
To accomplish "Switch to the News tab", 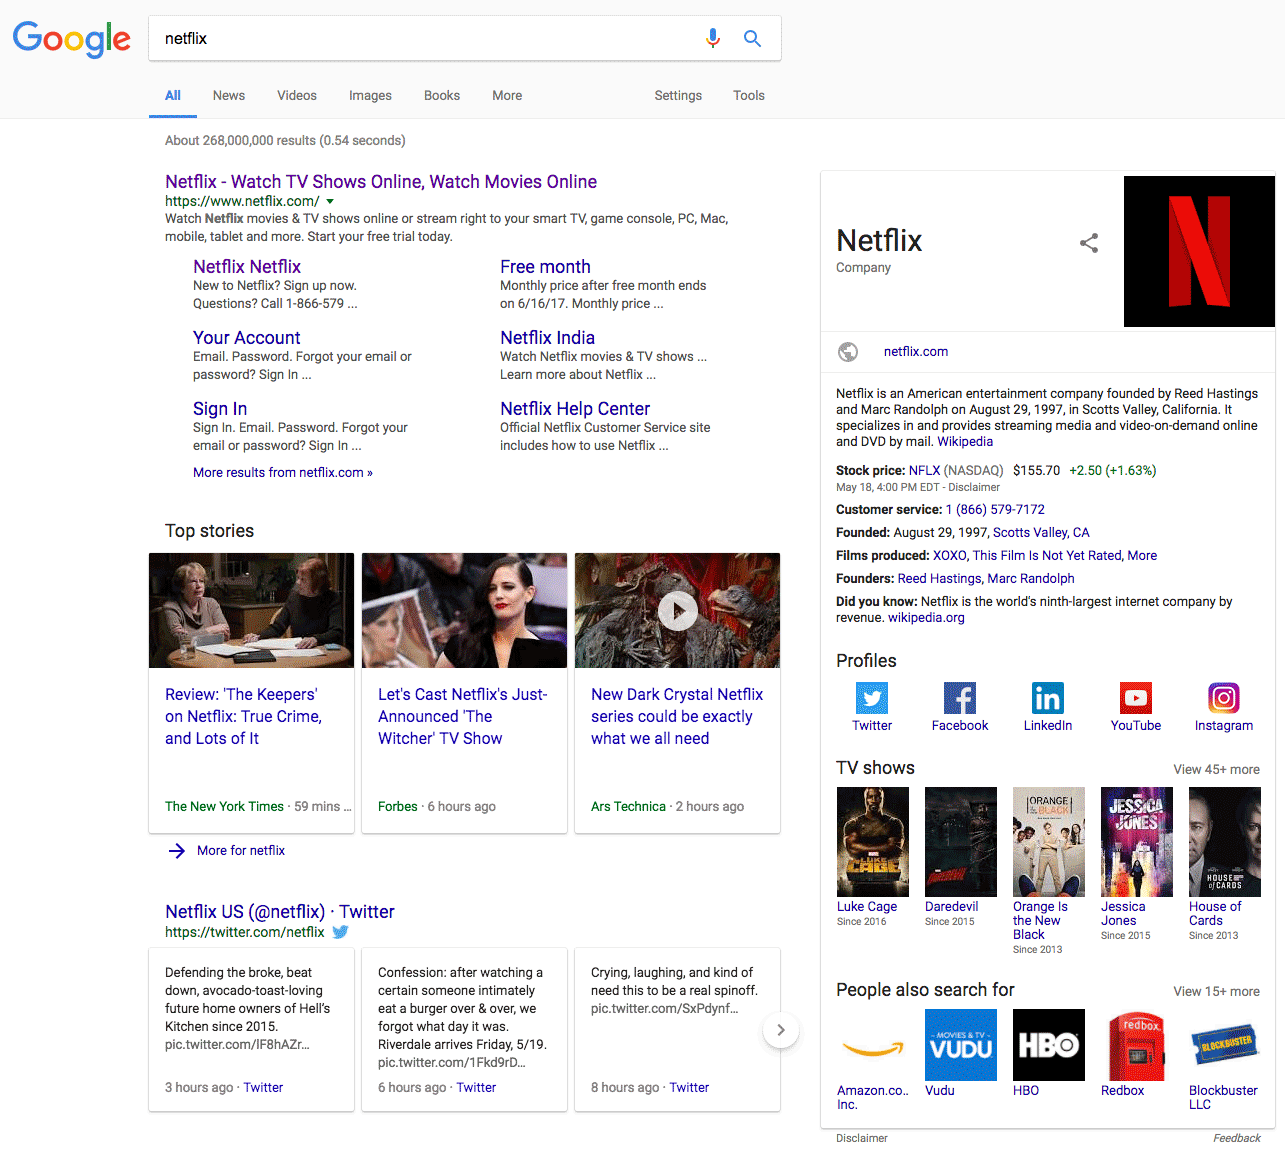I will 228,96.
